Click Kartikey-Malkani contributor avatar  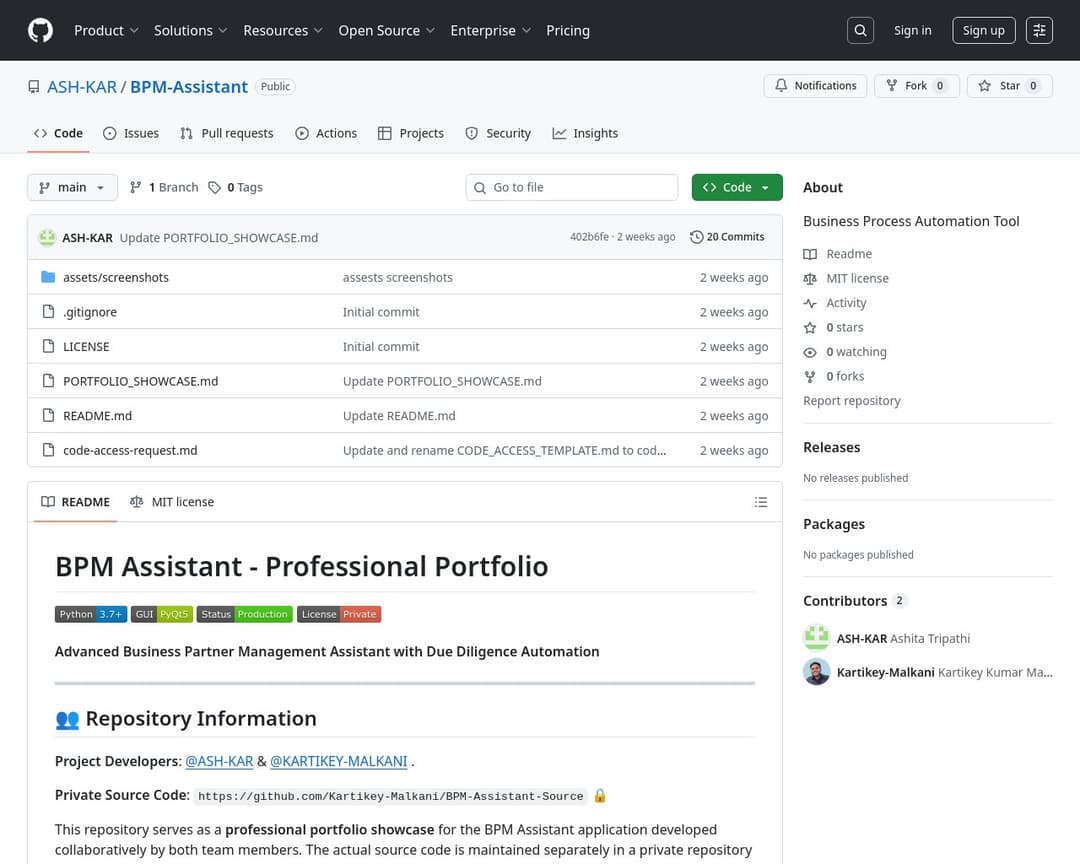pos(817,672)
